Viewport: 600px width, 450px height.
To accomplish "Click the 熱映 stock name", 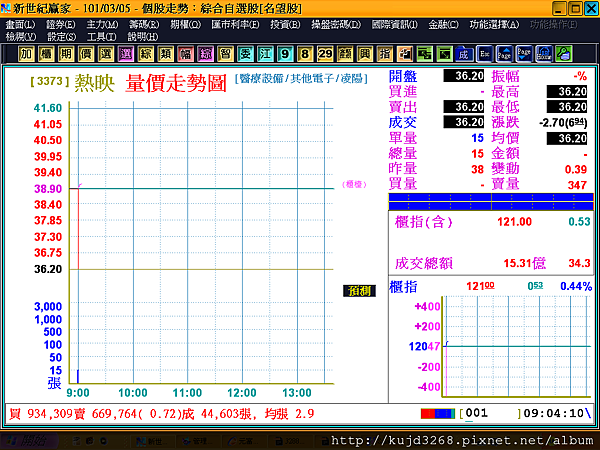I will click(x=95, y=83).
